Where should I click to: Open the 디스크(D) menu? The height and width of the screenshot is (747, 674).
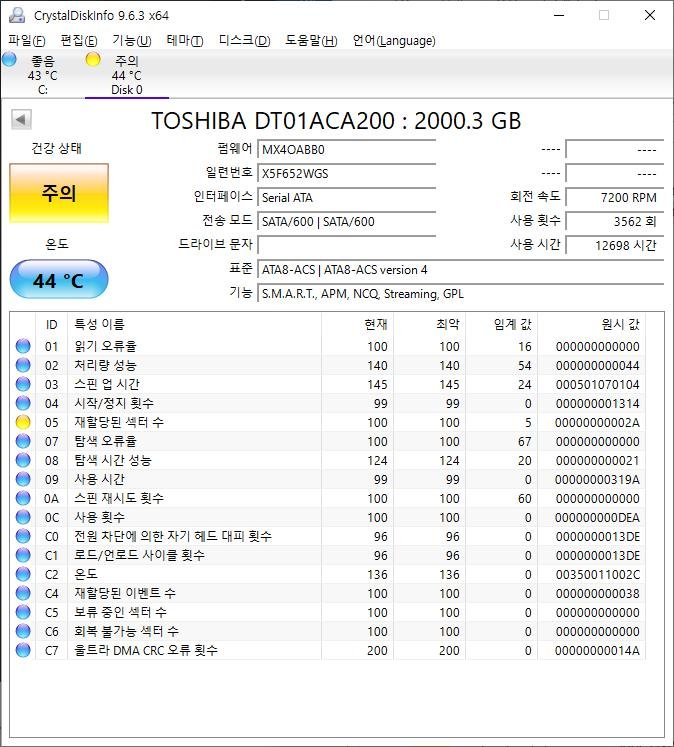244,41
